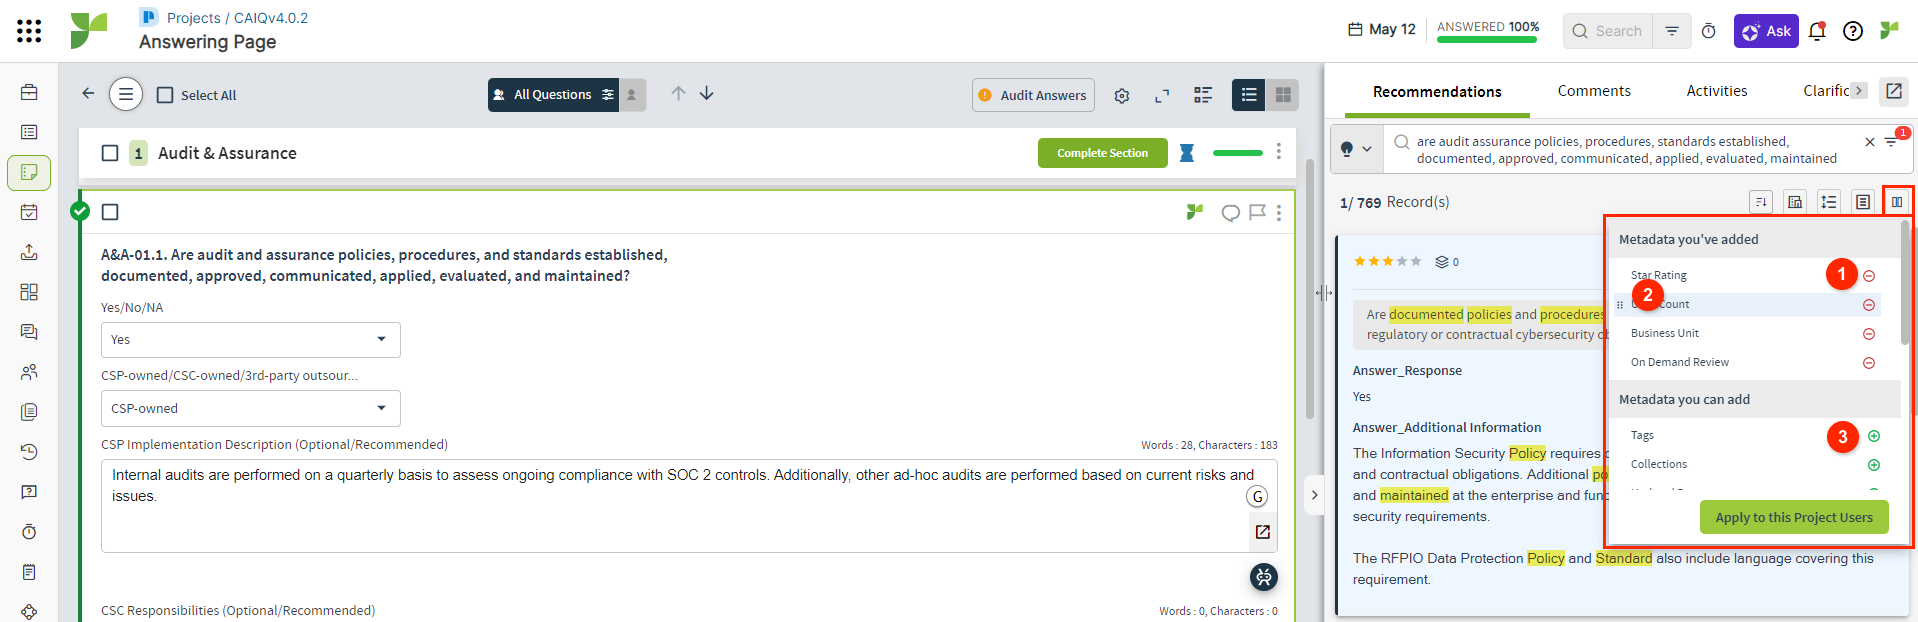Click the upload/export tray sidebar icon

click(29, 252)
